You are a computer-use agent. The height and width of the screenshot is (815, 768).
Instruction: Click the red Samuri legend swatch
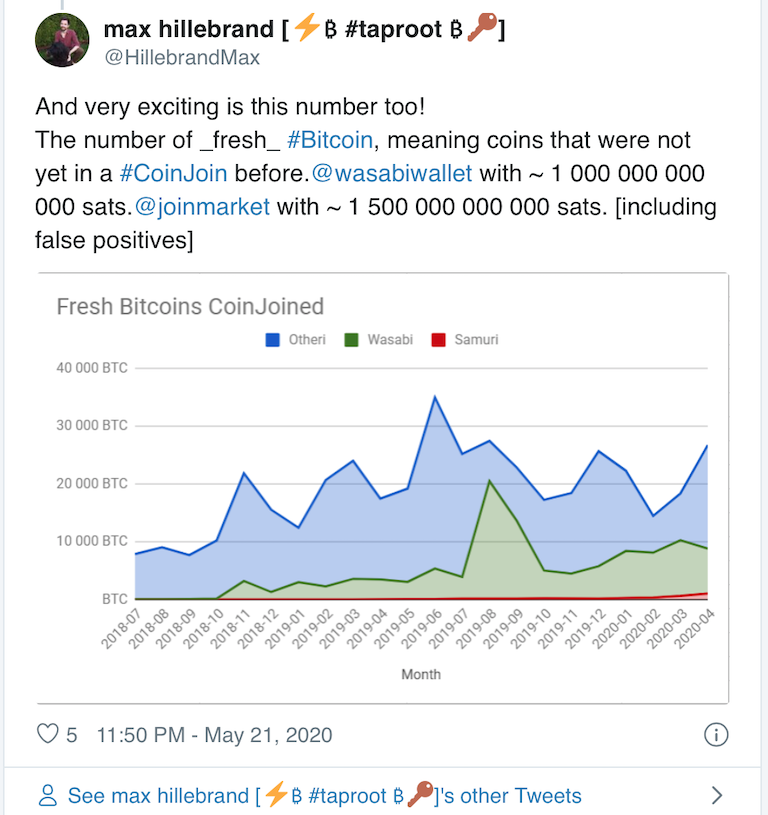tap(437, 340)
